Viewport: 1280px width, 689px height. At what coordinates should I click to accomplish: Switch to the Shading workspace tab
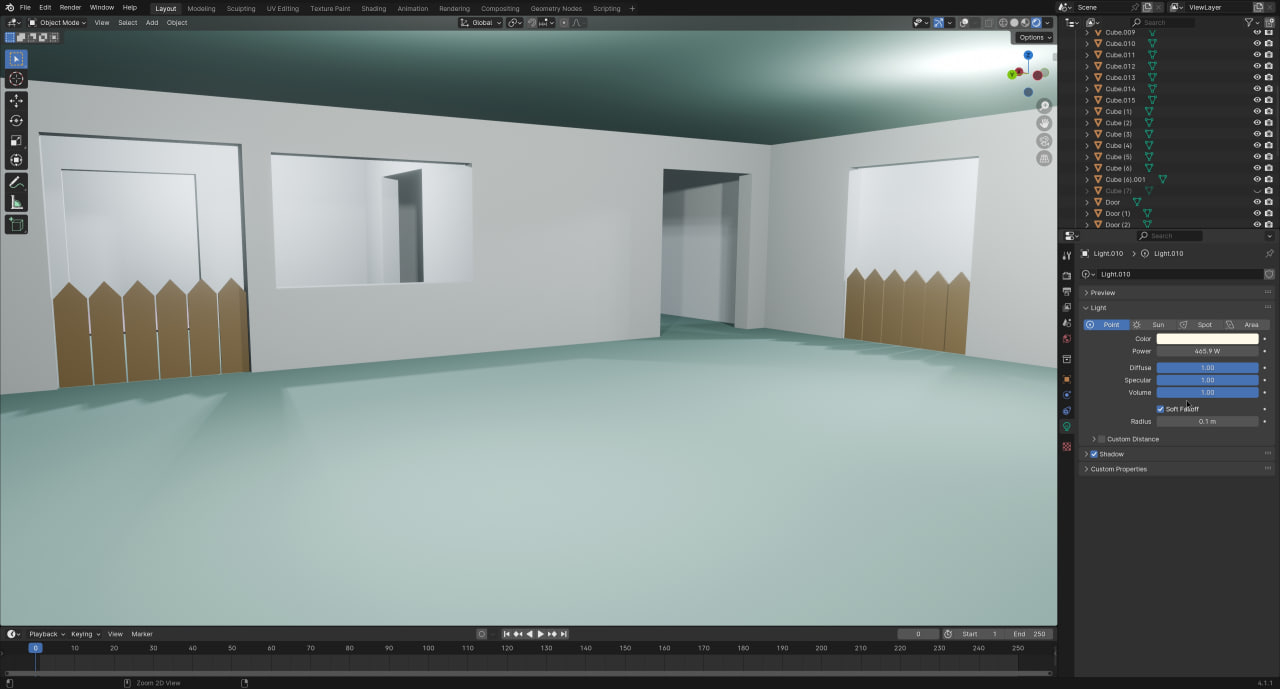(373, 8)
